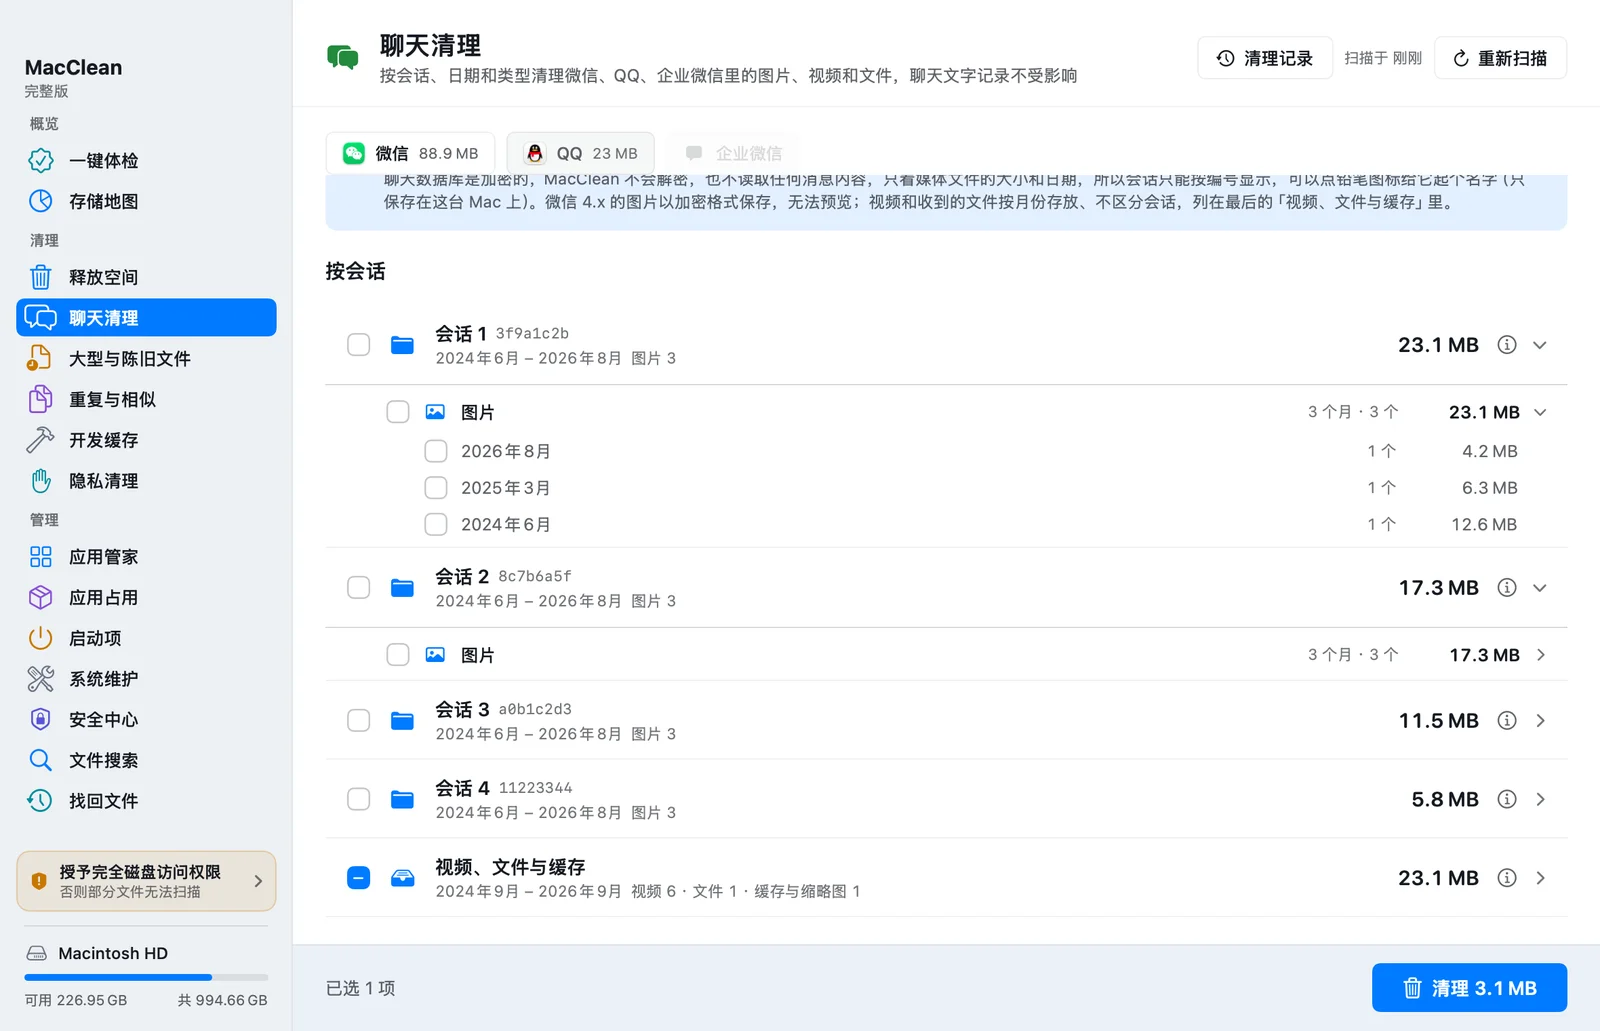1600x1031 pixels.
Task: Select the checkbox for 会话 3
Action: (359, 721)
